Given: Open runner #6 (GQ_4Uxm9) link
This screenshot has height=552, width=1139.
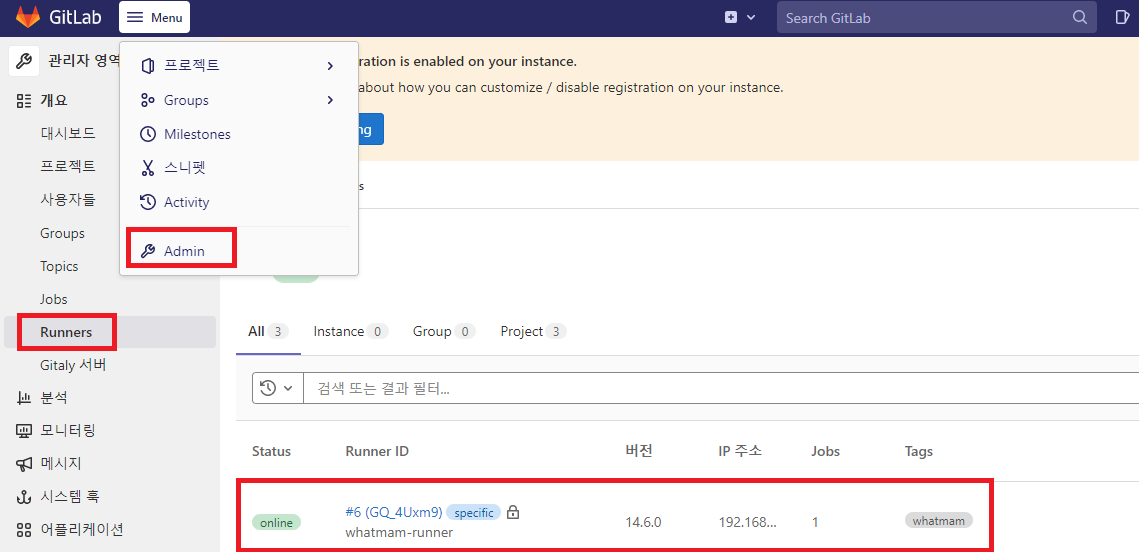Looking at the screenshot, I should pyautogui.click(x=394, y=512).
